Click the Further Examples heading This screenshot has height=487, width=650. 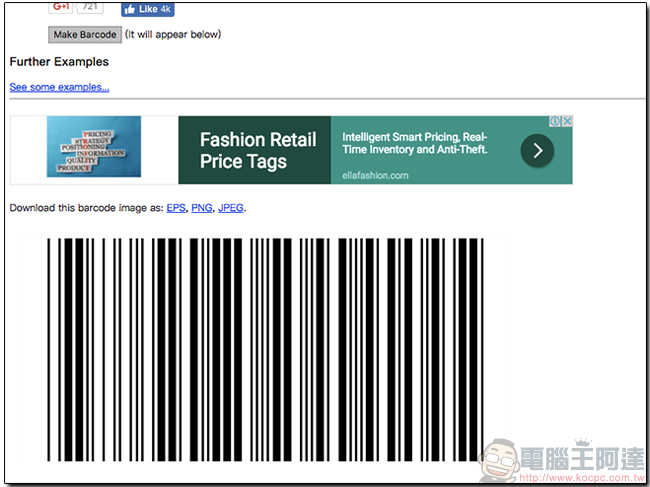point(59,62)
